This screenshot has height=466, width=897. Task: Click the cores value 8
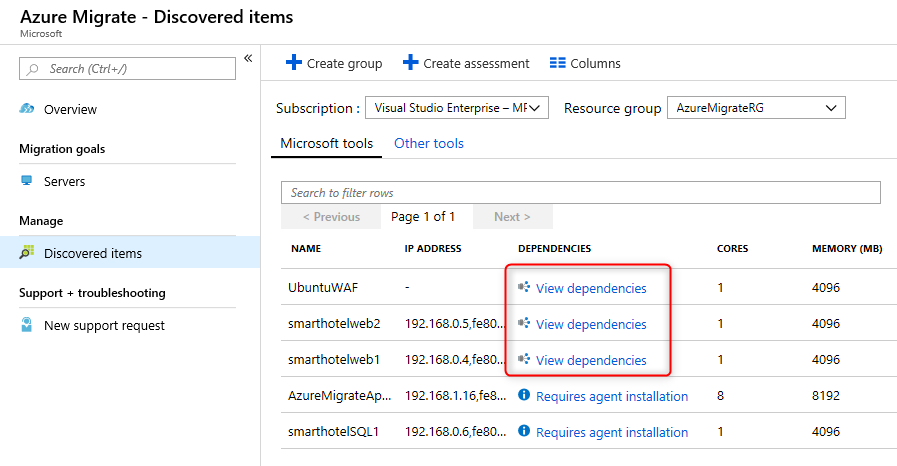point(720,396)
